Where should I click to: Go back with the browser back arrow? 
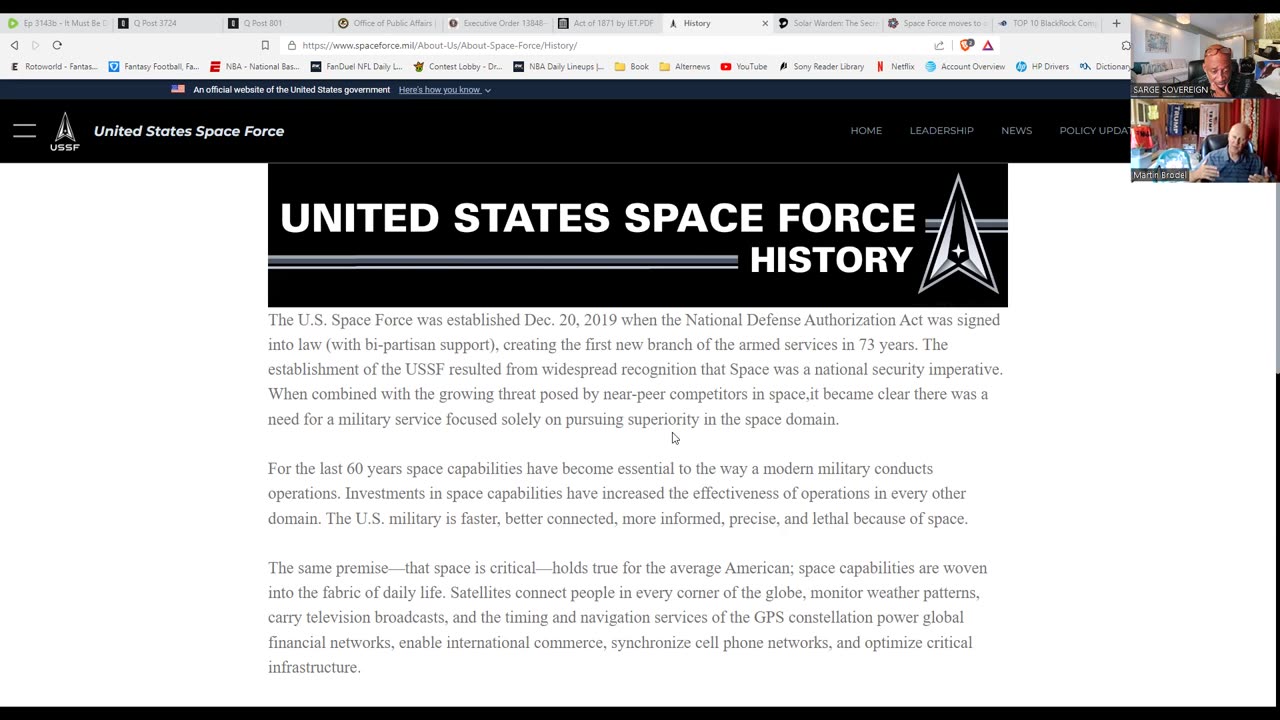(14, 45)
